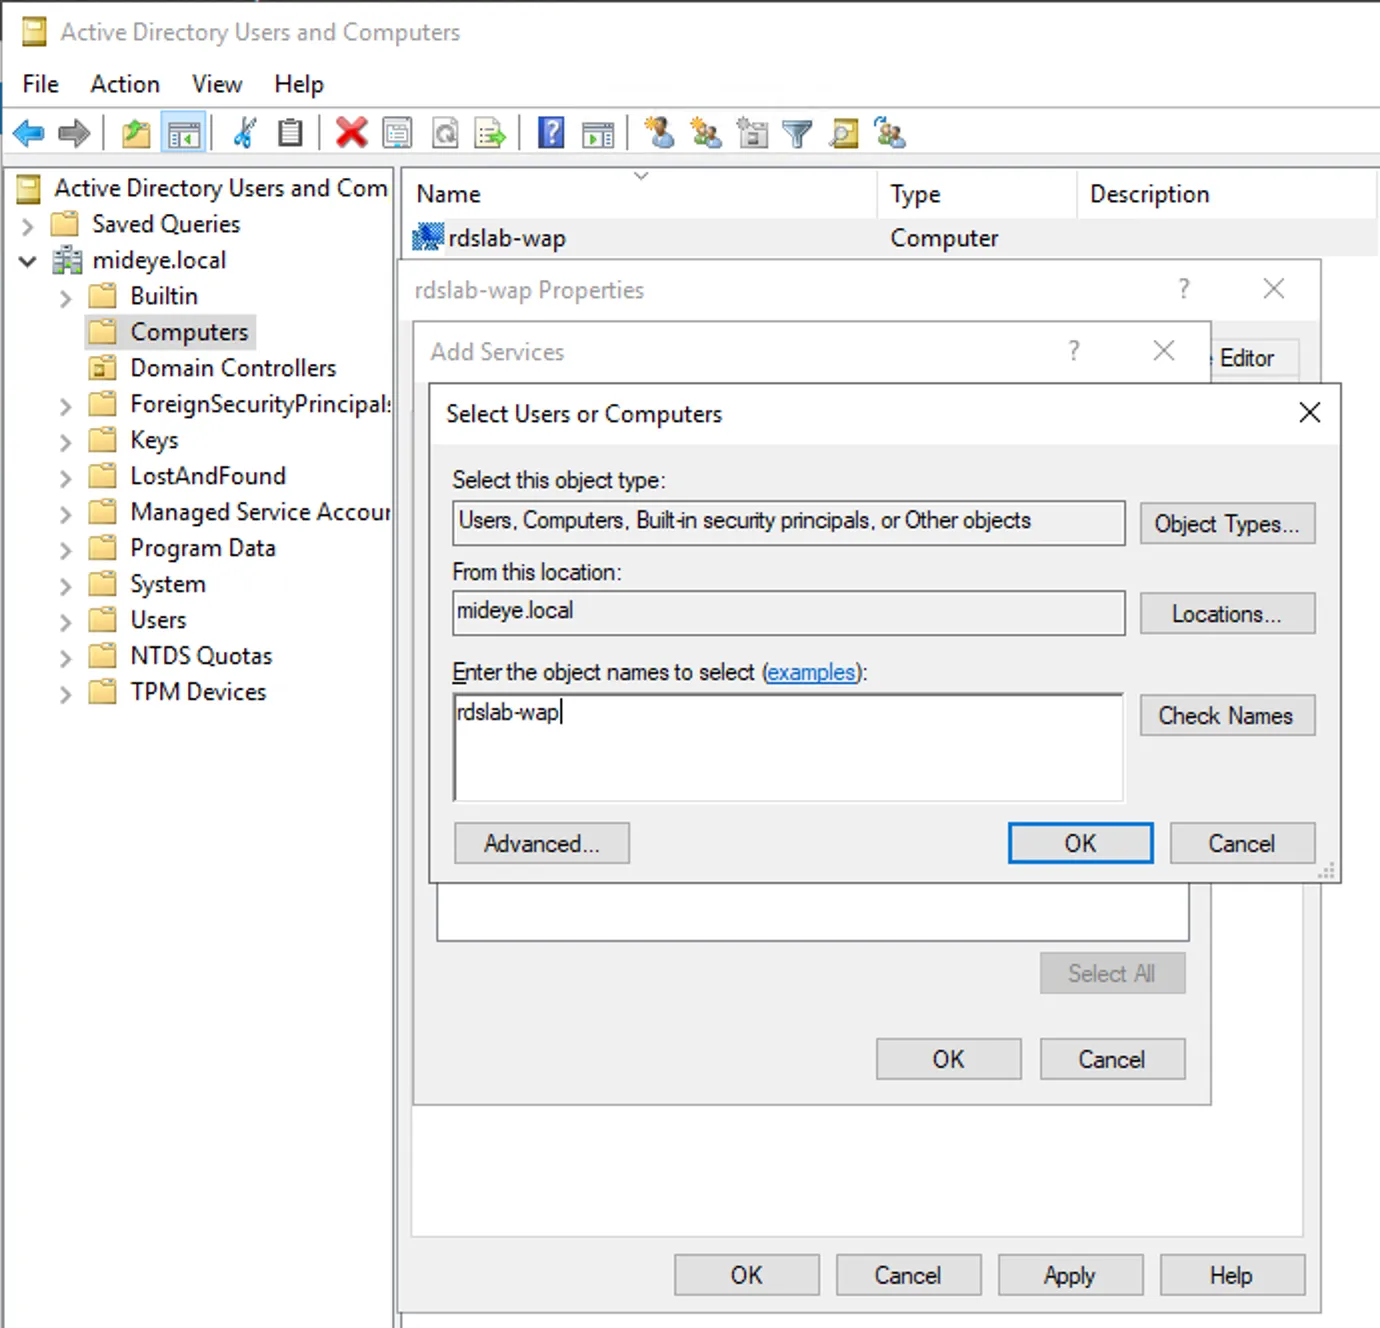The image size is (1380, 1328).
Task: Open the Object Types dialog
Action: (x=1226, y=523)
